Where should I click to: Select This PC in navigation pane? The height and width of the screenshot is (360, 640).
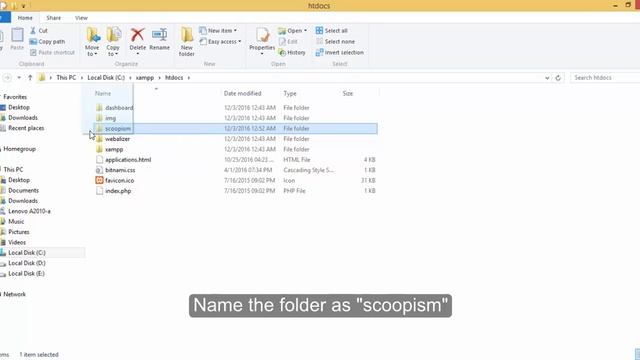click(x=13, y=169)
